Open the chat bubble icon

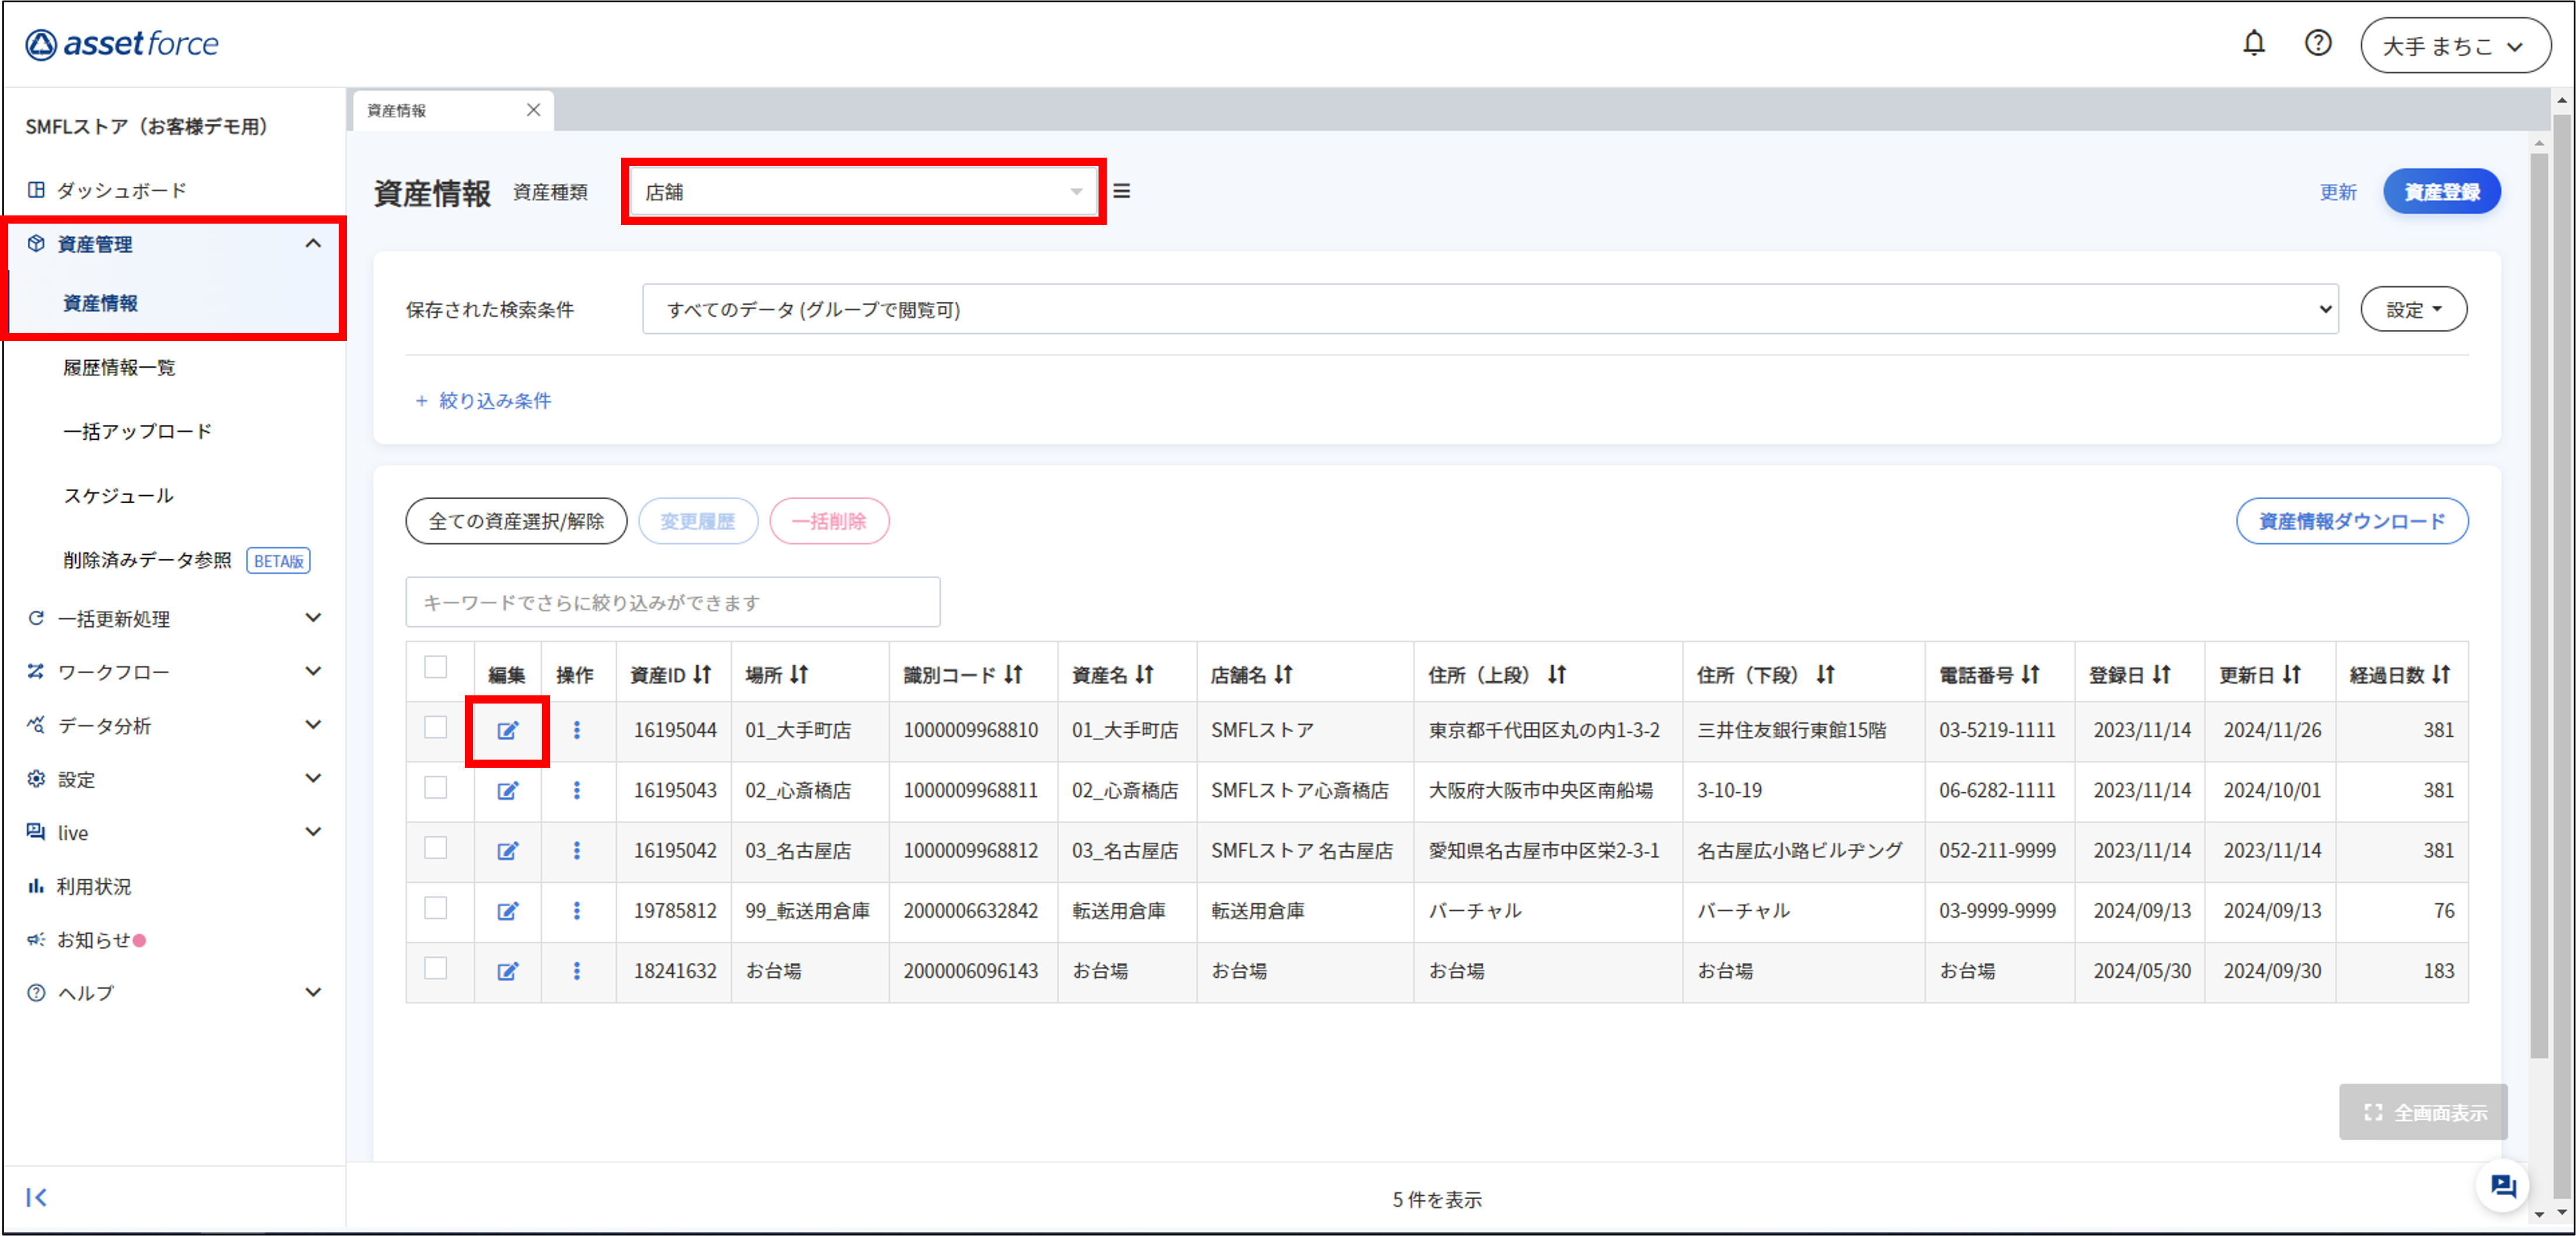2502,1186
